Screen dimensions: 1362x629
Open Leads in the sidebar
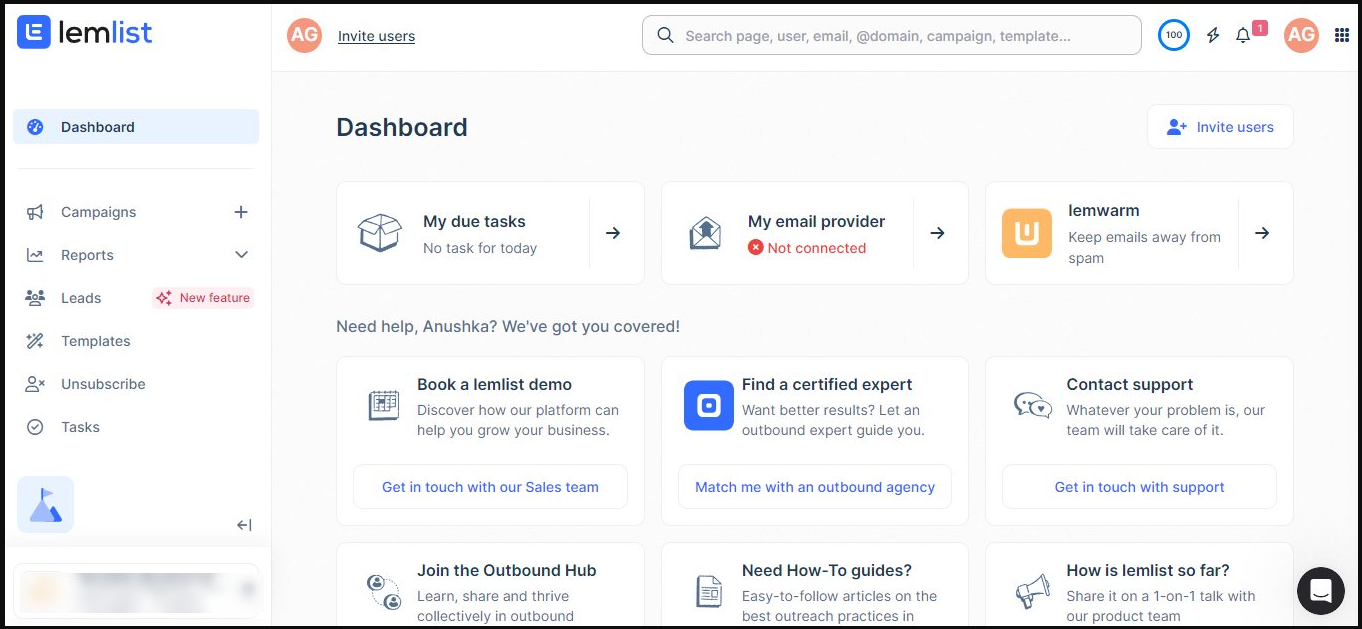click(x=81, y=298)
